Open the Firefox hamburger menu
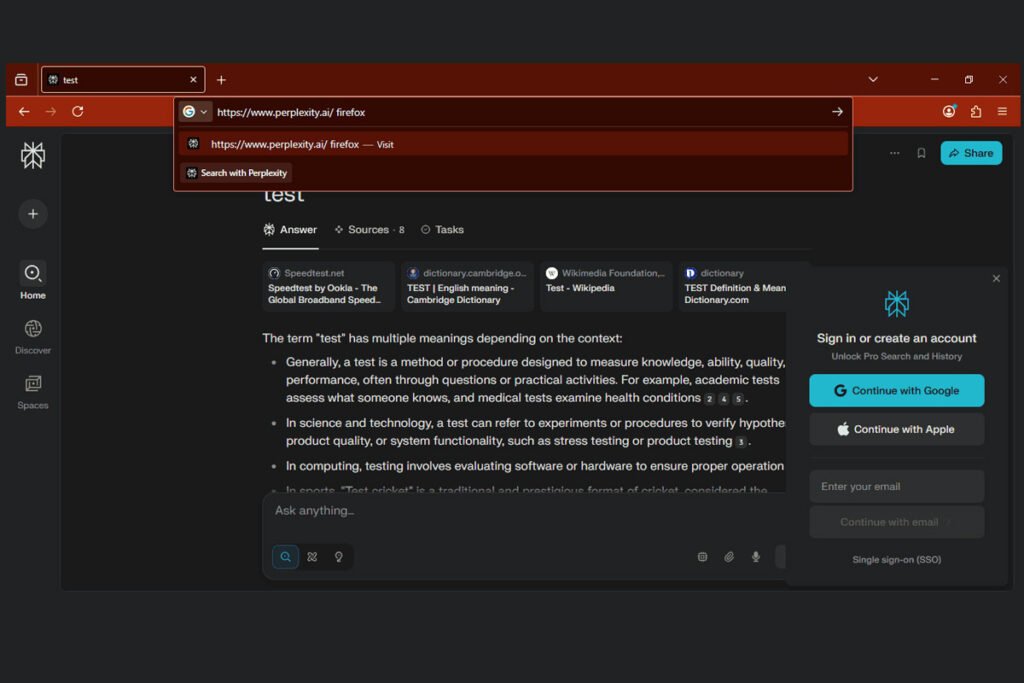The width and height of the screenshot is (1024, 683). pos(1002,112)
